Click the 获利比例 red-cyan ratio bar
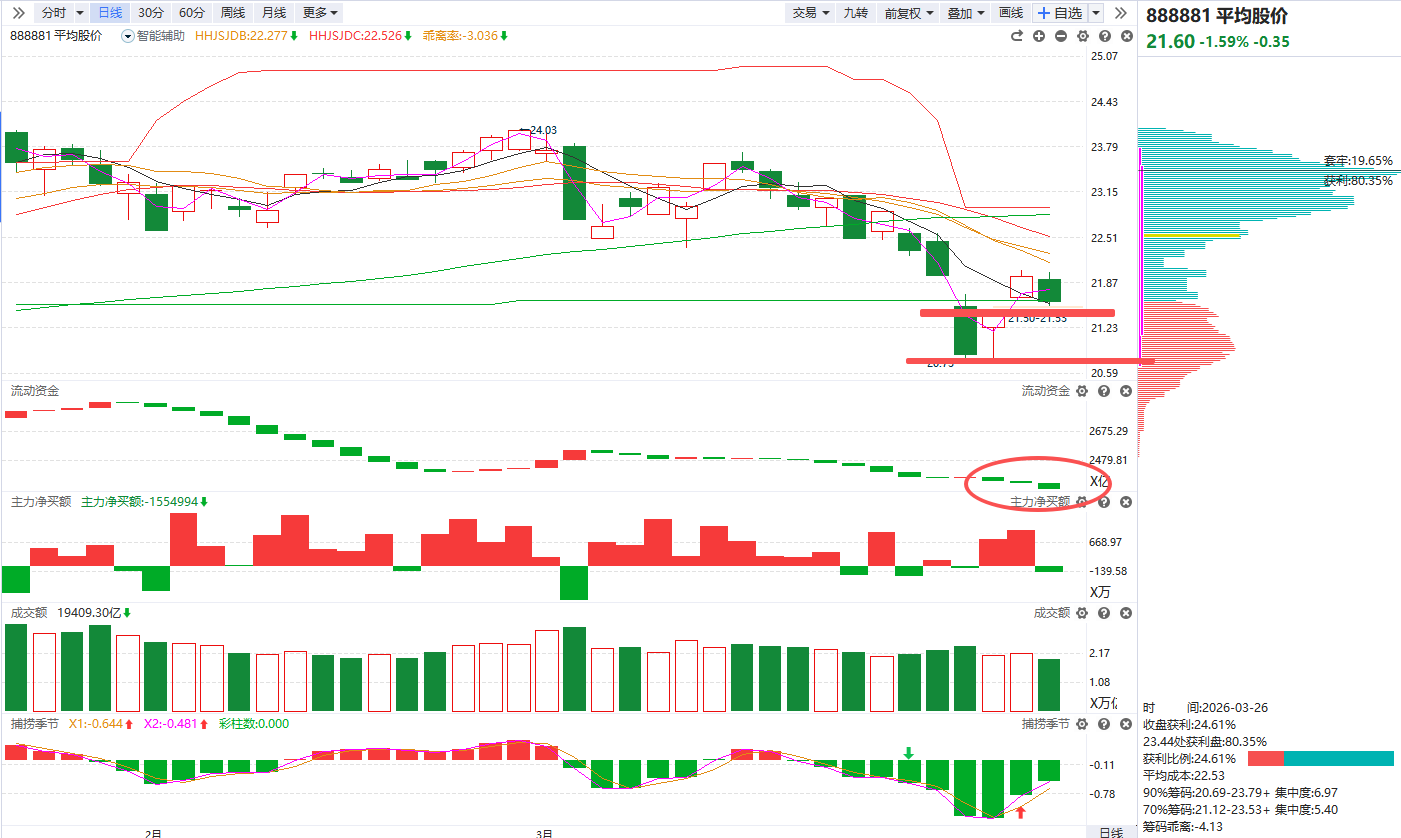Viewport: 1401px width, 838px height. (x=1320, y=758)
